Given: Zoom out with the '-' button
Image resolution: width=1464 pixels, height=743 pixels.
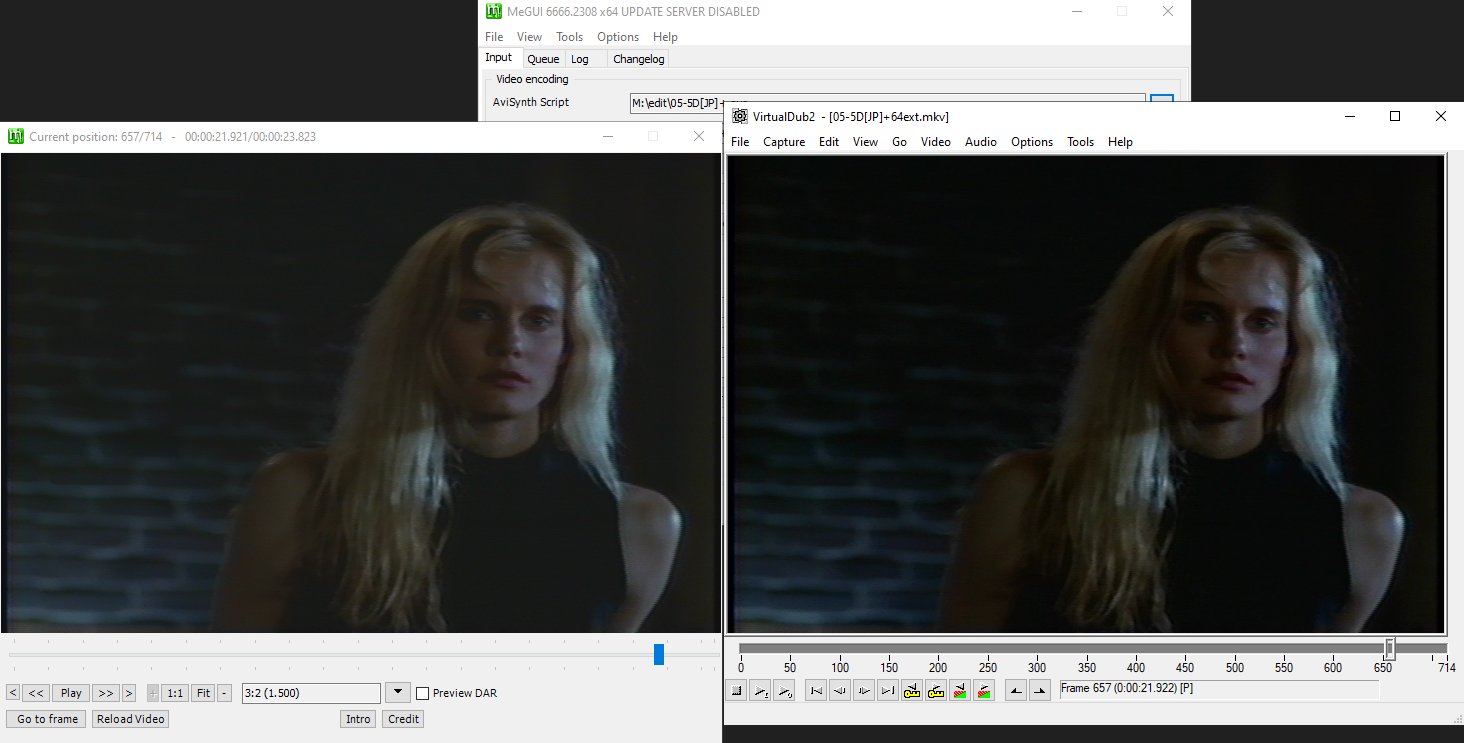Looking at the screenshot, I should point(225,693).
